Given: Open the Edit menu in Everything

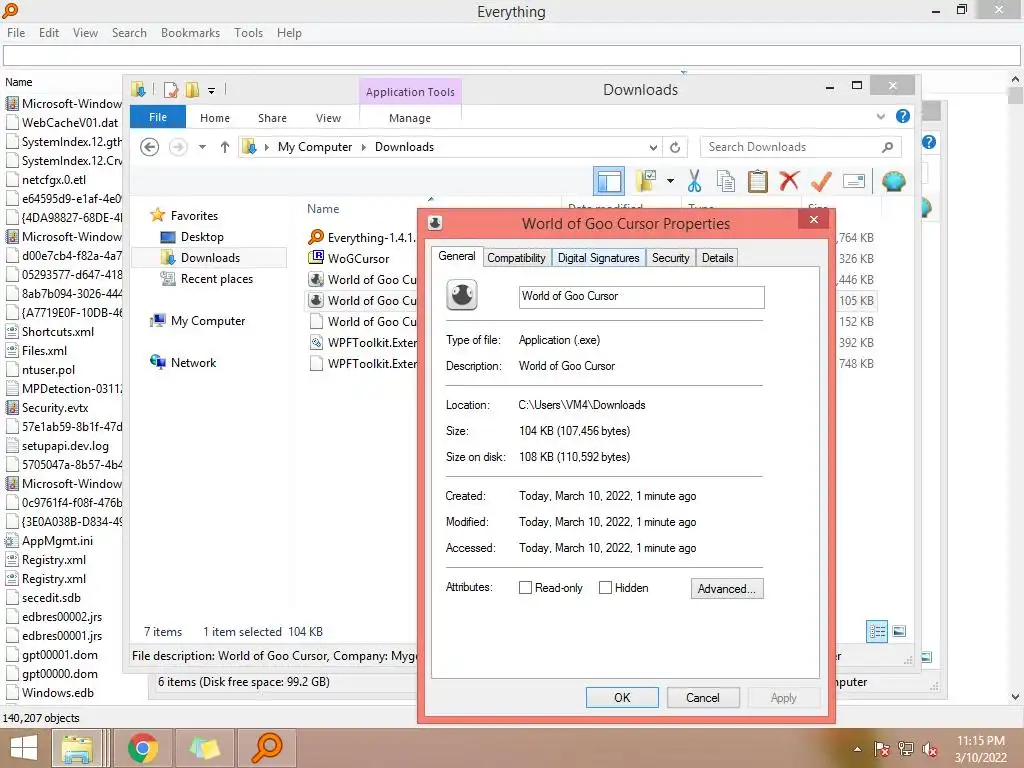Looking at the screenshot, I should click(x=49, y=33).
